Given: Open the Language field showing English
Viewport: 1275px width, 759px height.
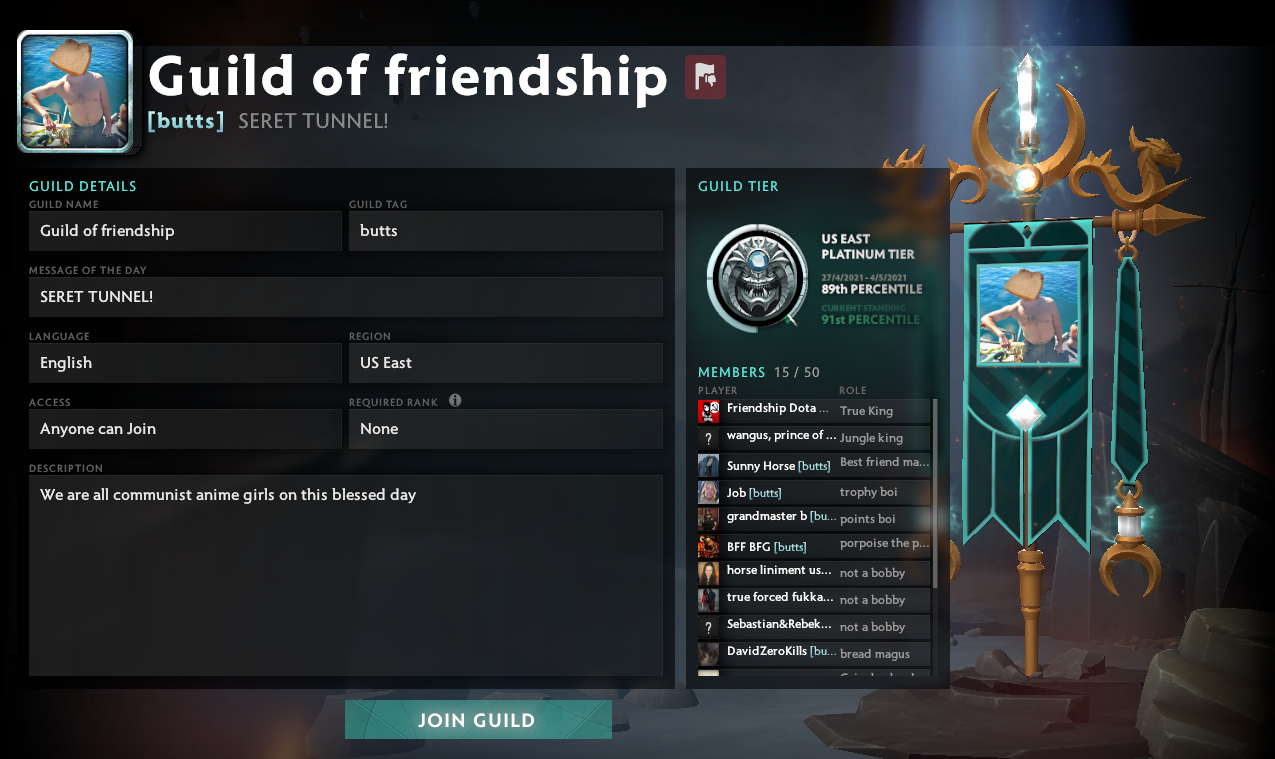Looking at the screenshot, I should point(185,363).
